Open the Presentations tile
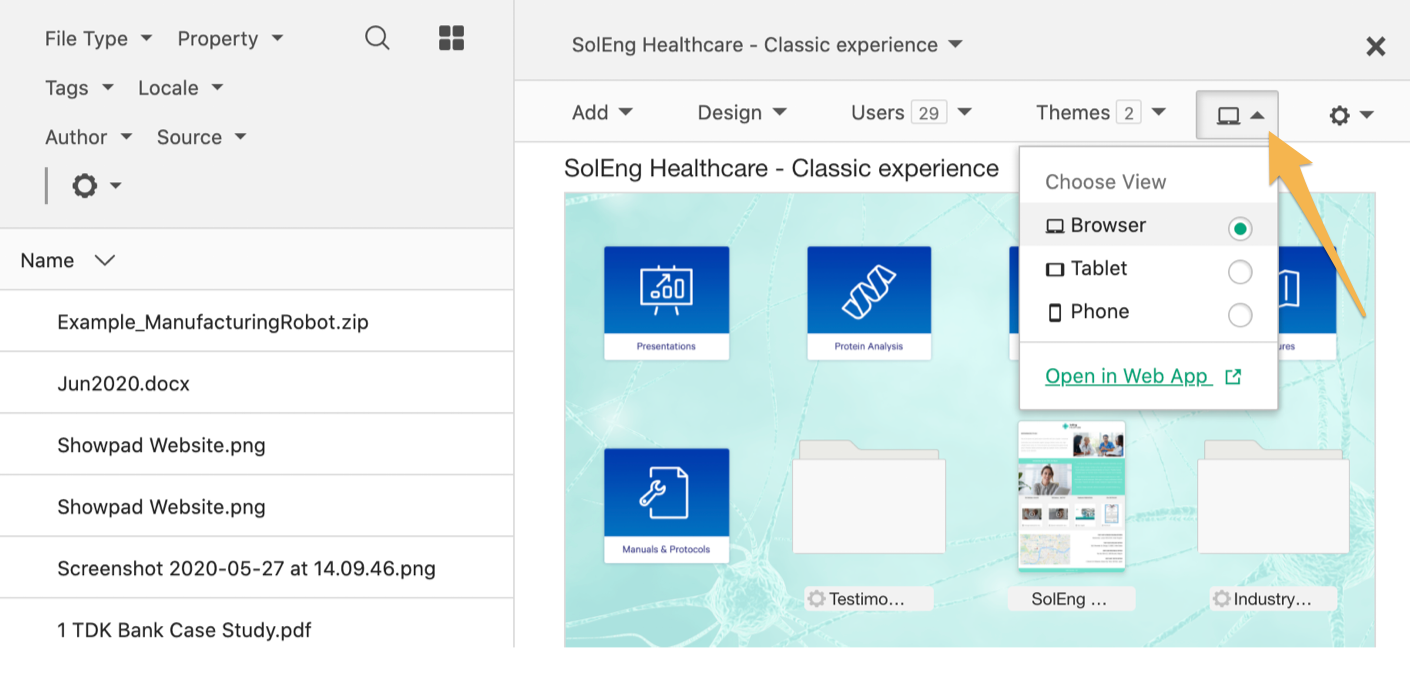The width and height of the screenshot is (1410, 679). pyautogui.click(x=666, y=303)
